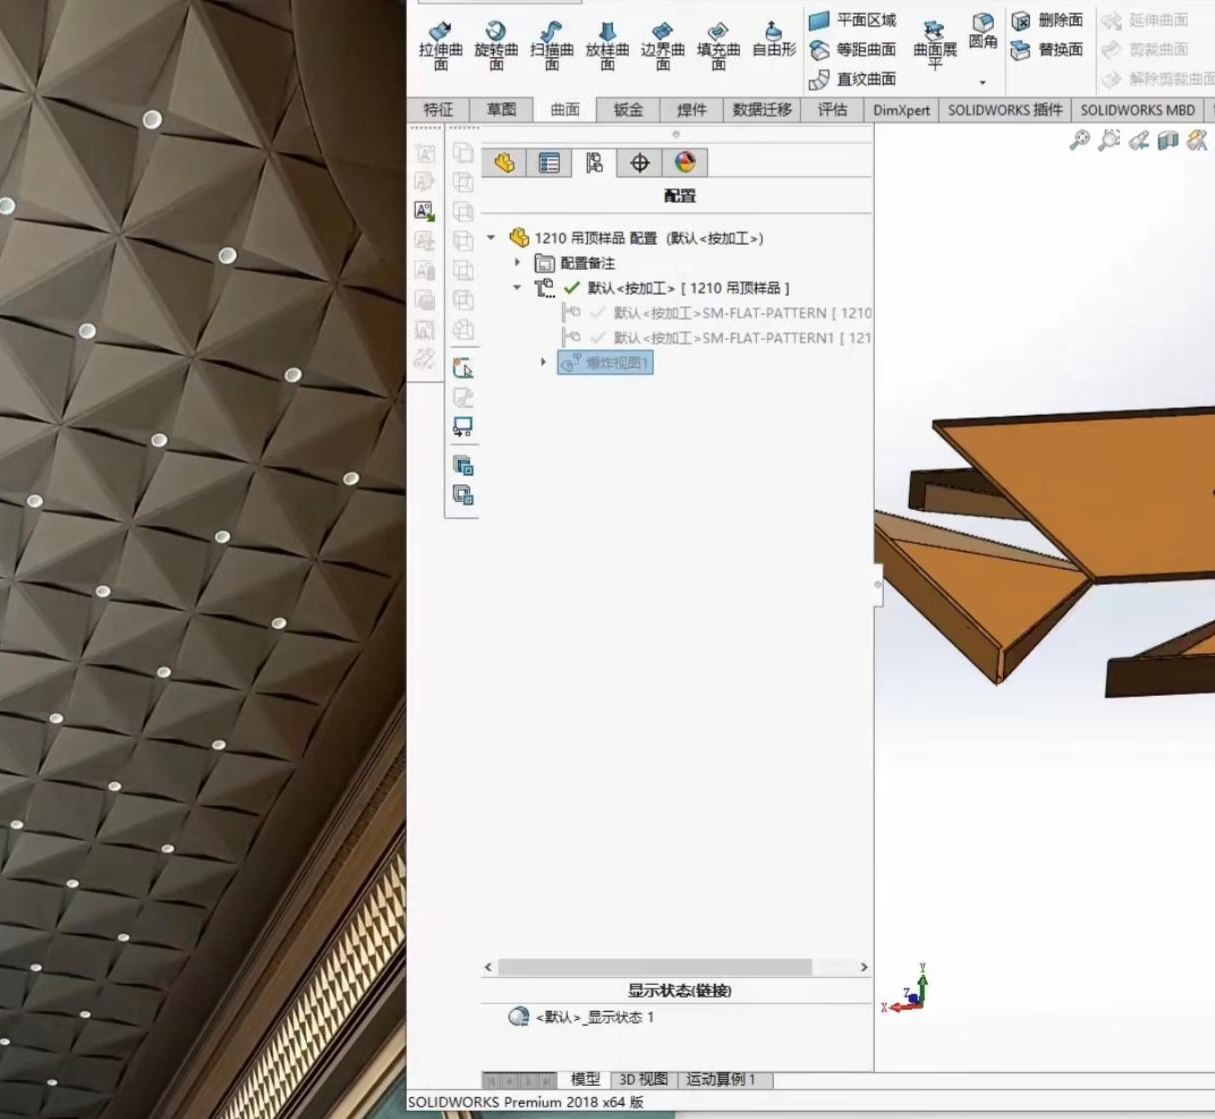The height and width of the screenshot is (1119, 1215).
Task: Open the FeatureManager design tree tab
Action: pyautogui.click(x=504, y=162)
